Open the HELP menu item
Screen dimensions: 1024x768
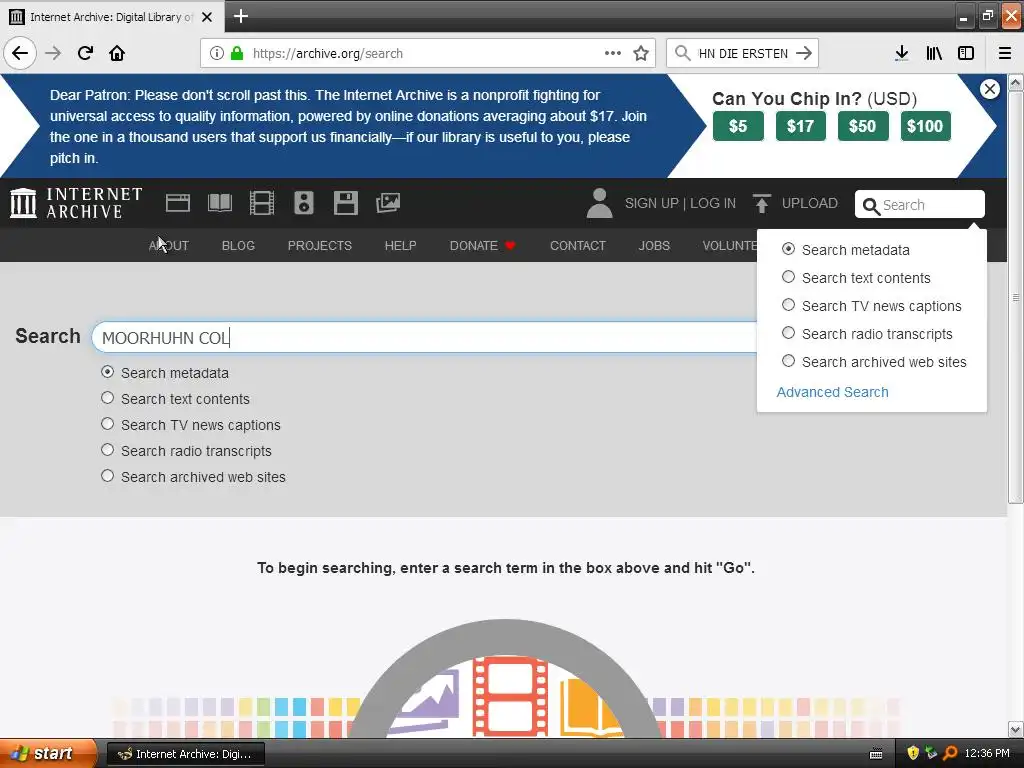point(400,246)
